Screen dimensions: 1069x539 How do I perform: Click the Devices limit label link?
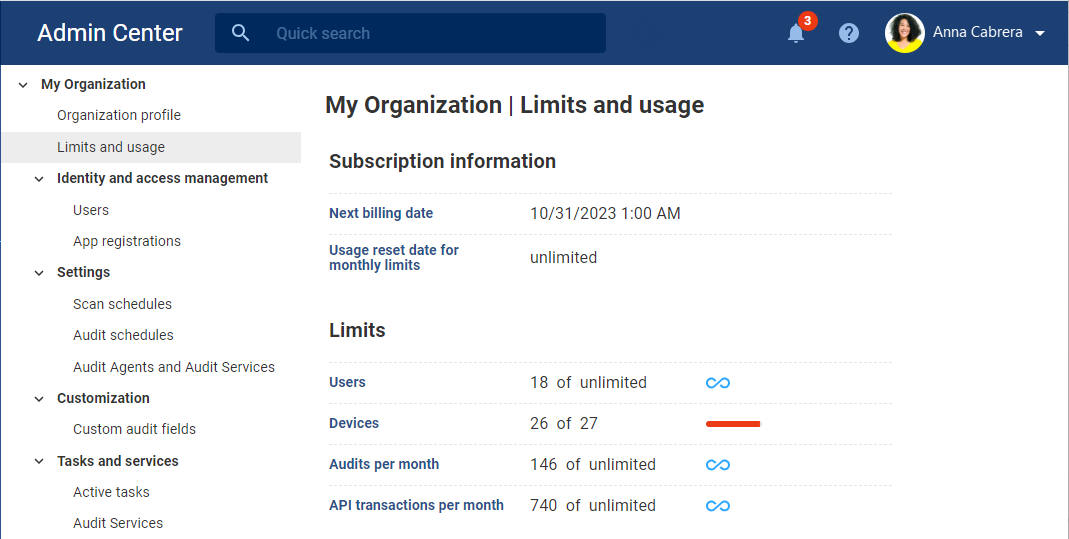tap(354, 423)
